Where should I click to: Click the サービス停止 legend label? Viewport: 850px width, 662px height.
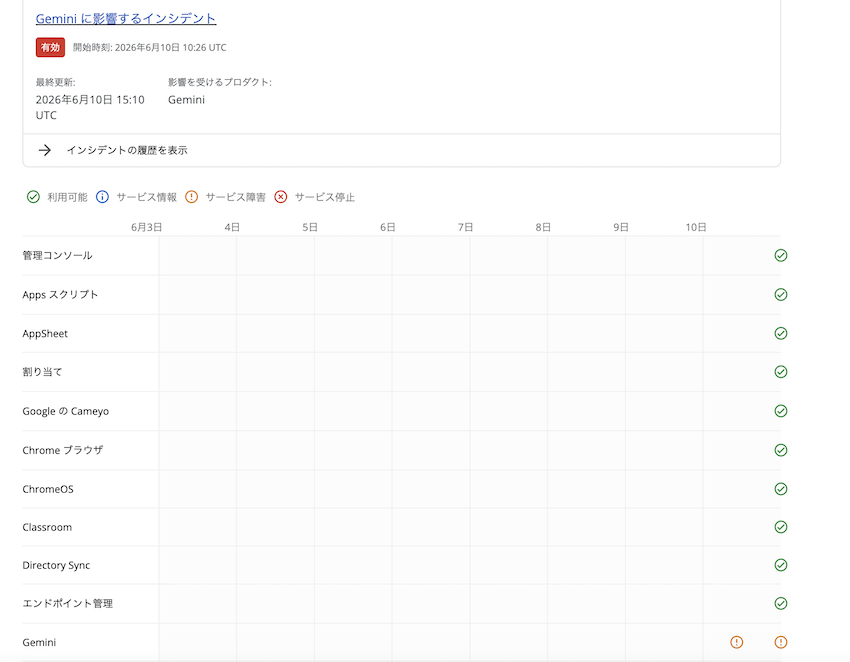325,197
